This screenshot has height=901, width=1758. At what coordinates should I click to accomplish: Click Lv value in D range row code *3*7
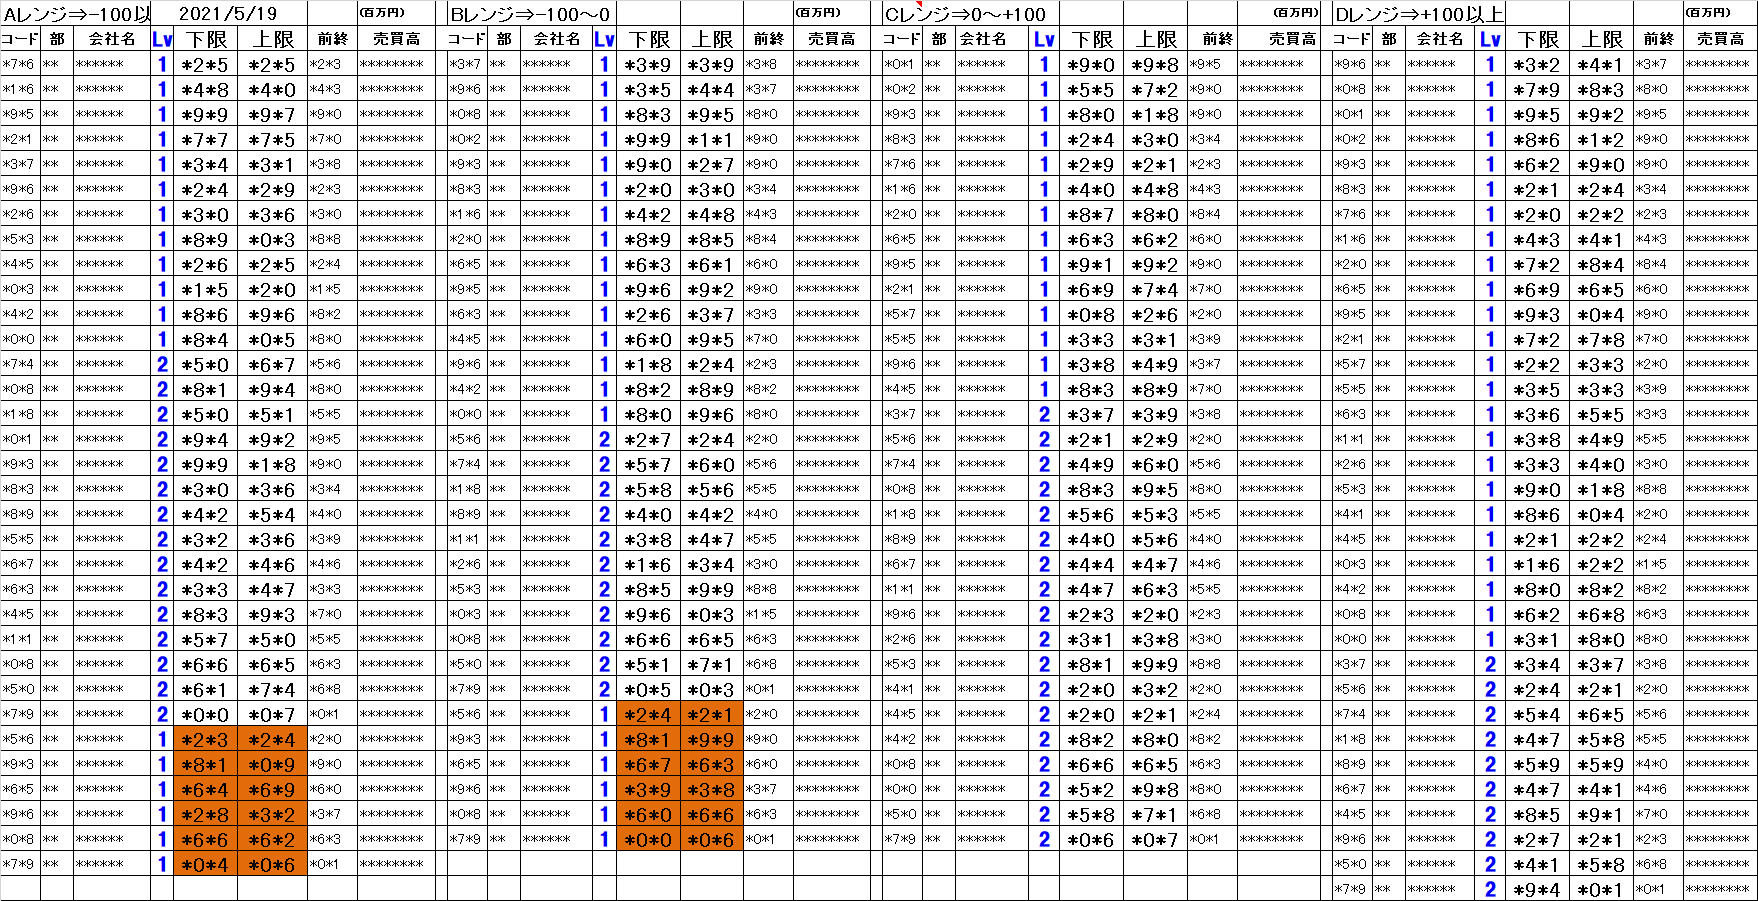click(1490, 664)
